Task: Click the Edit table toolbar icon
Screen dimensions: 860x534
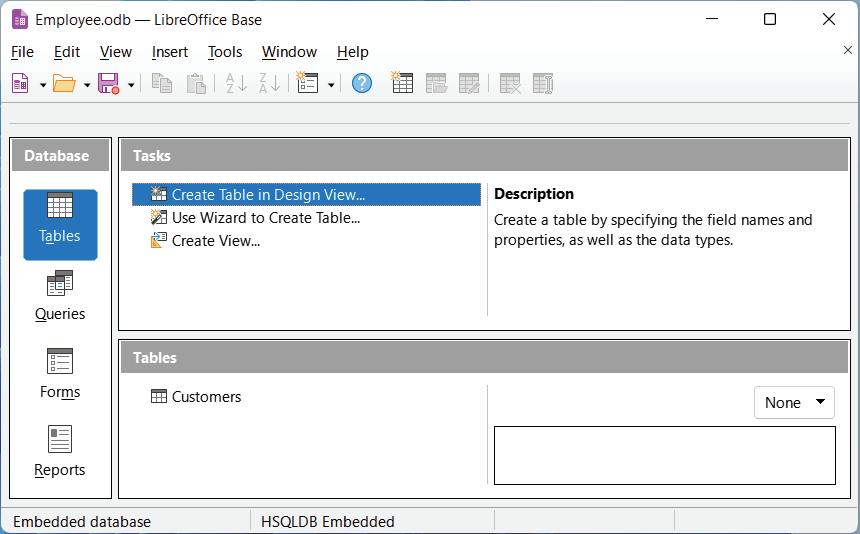Action: [x=469, y=84]
